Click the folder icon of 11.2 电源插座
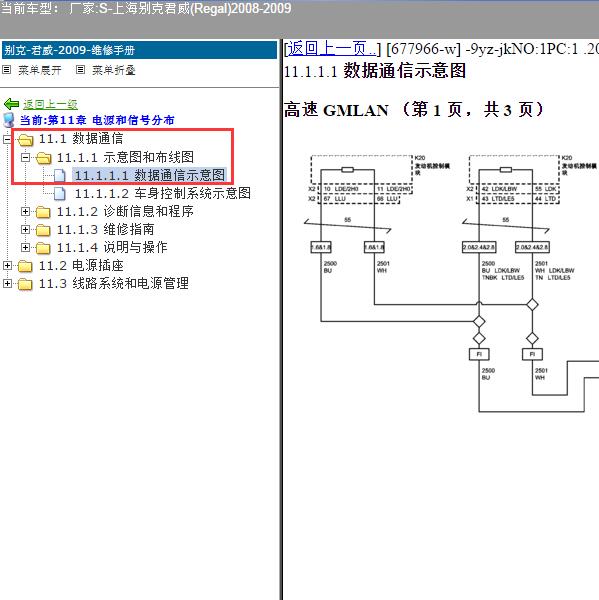Image resolution: width=599 pixels, height=600 pixels. click(x=26, y=266)
